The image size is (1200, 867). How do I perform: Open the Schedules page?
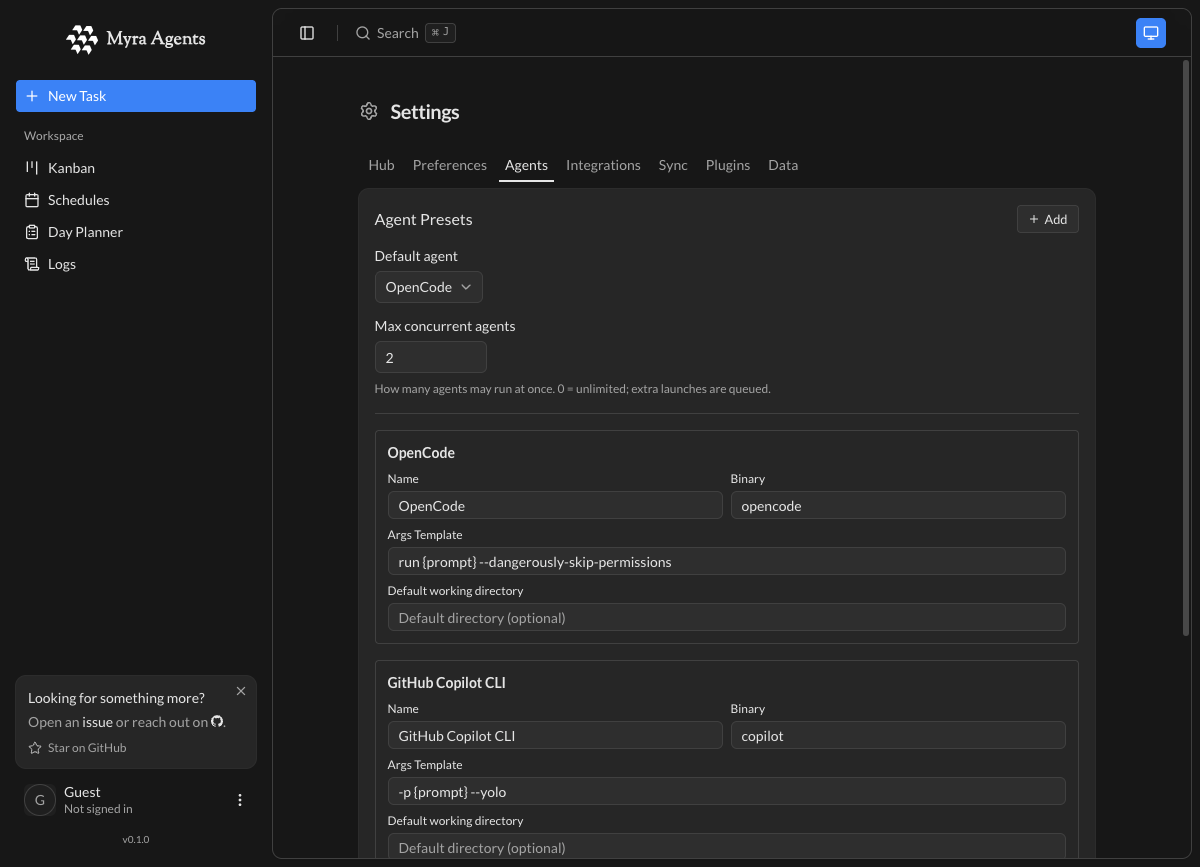tap(136, 200)
